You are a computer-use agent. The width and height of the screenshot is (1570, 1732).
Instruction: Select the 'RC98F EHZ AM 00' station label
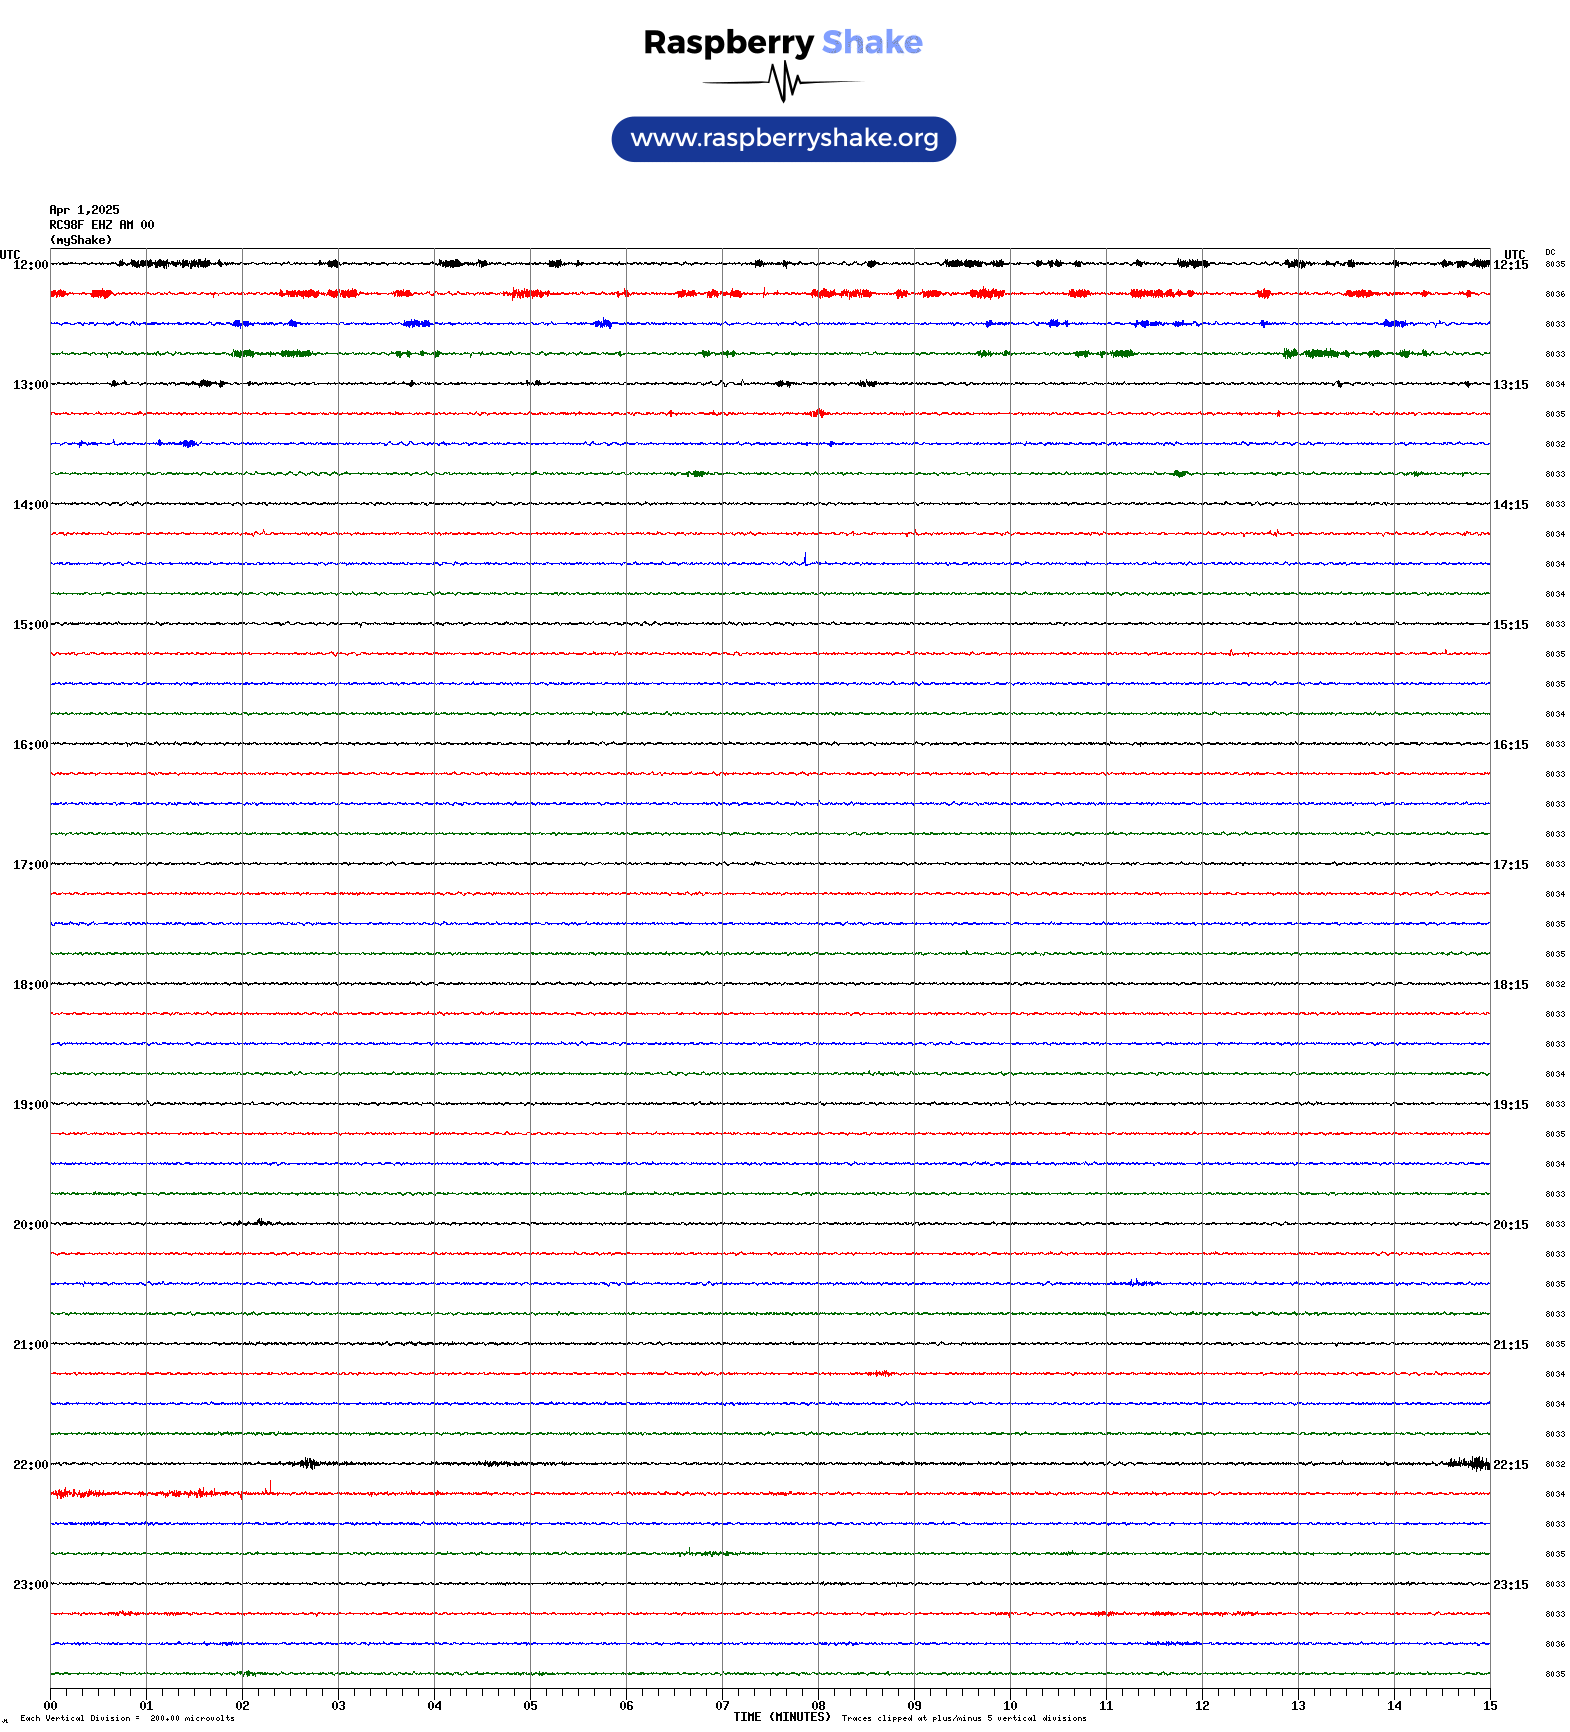pyautogui.click(x=102, y=225)
